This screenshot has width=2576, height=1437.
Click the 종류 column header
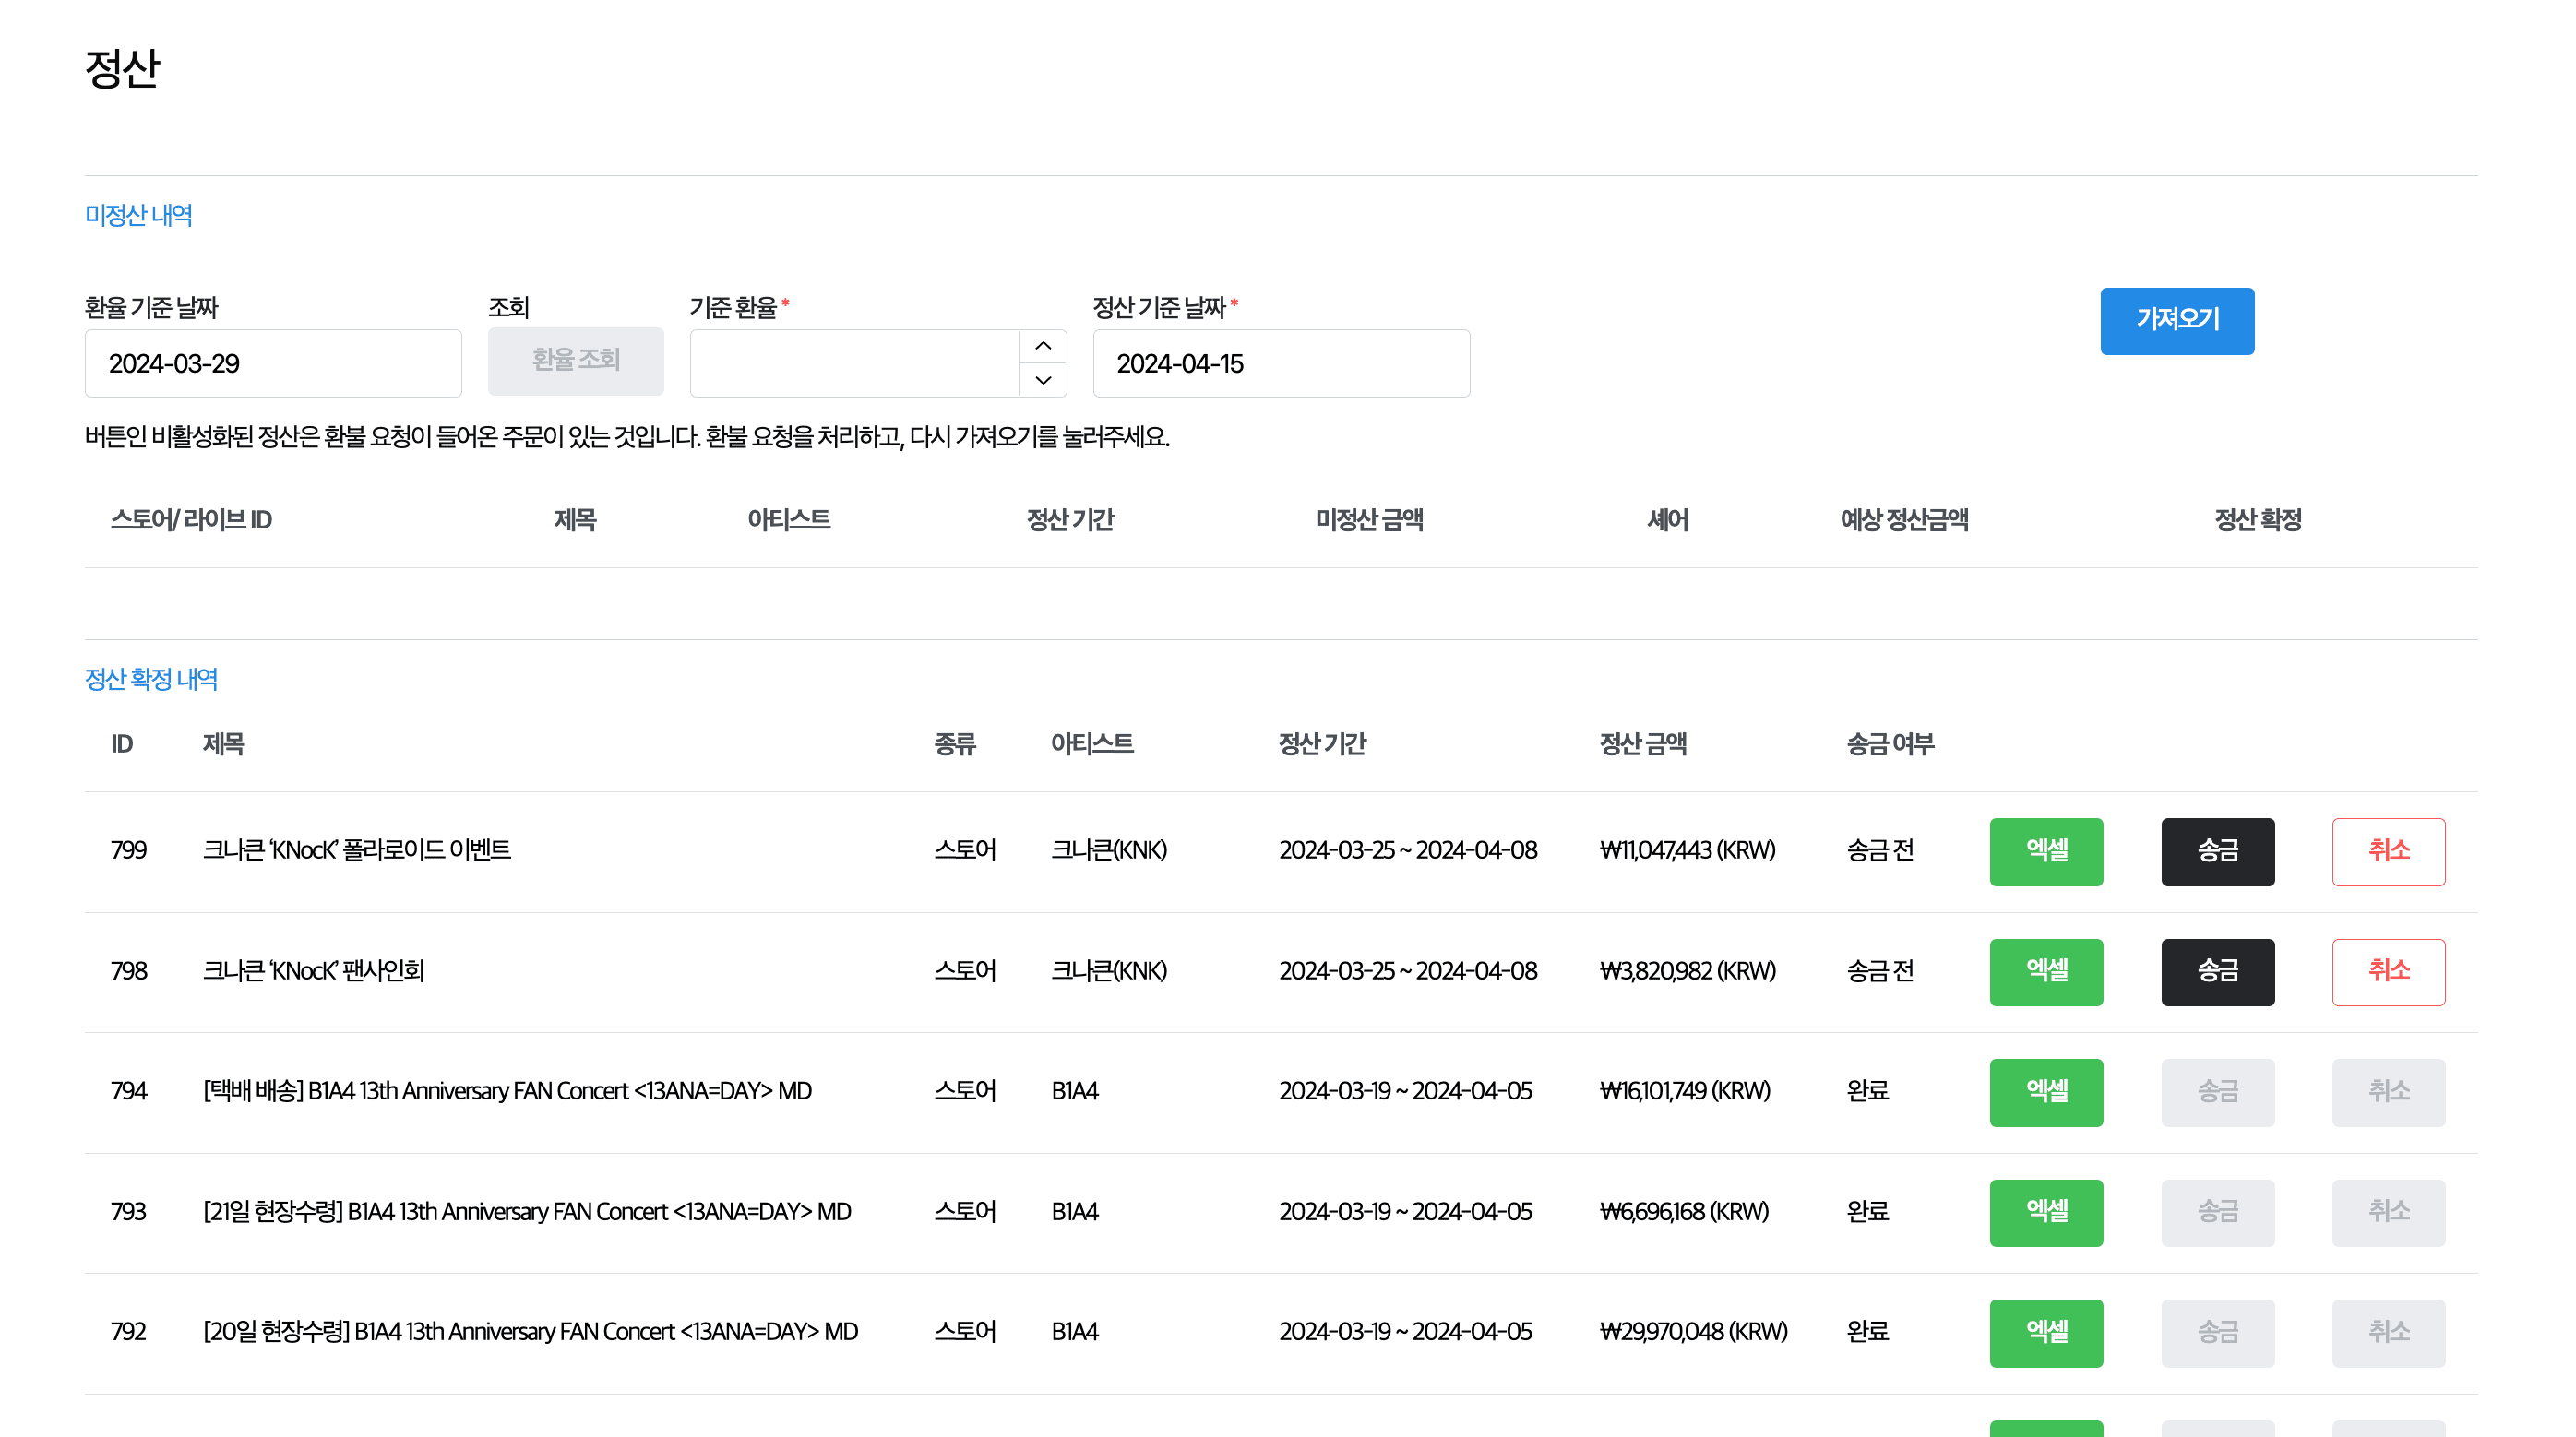(x=954, y=745)
